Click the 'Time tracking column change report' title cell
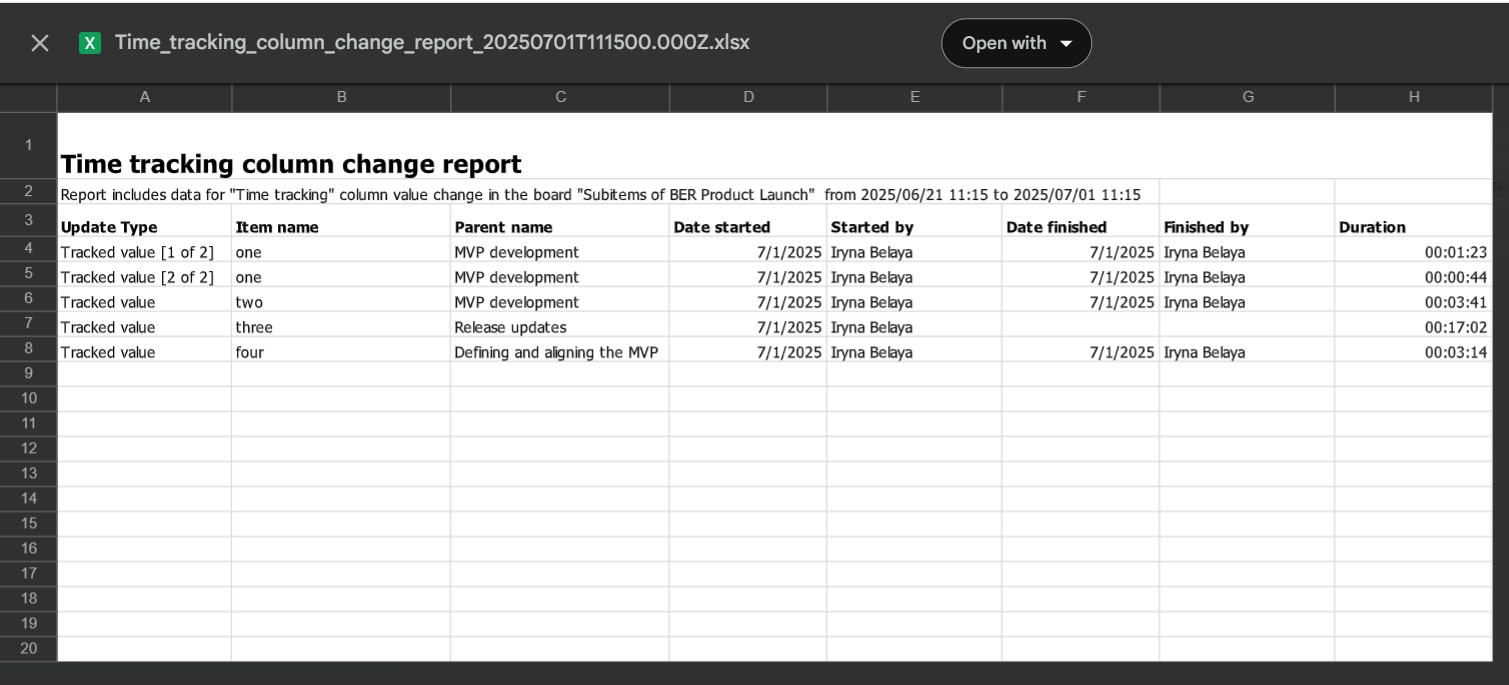This screenshot has width=1509, height=685. [291, 164]
